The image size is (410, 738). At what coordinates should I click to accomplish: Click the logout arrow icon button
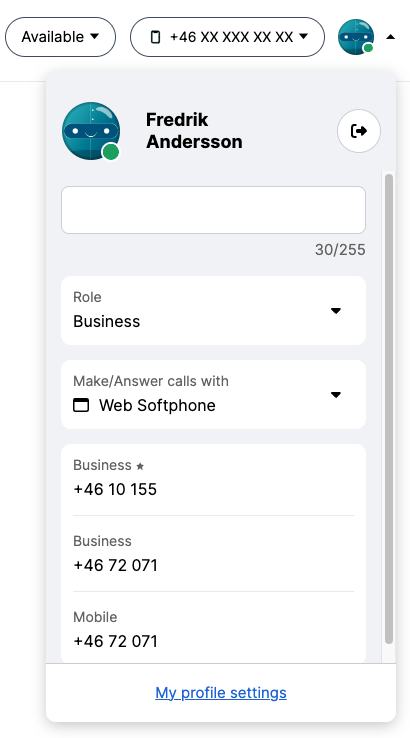pos(359,131)
